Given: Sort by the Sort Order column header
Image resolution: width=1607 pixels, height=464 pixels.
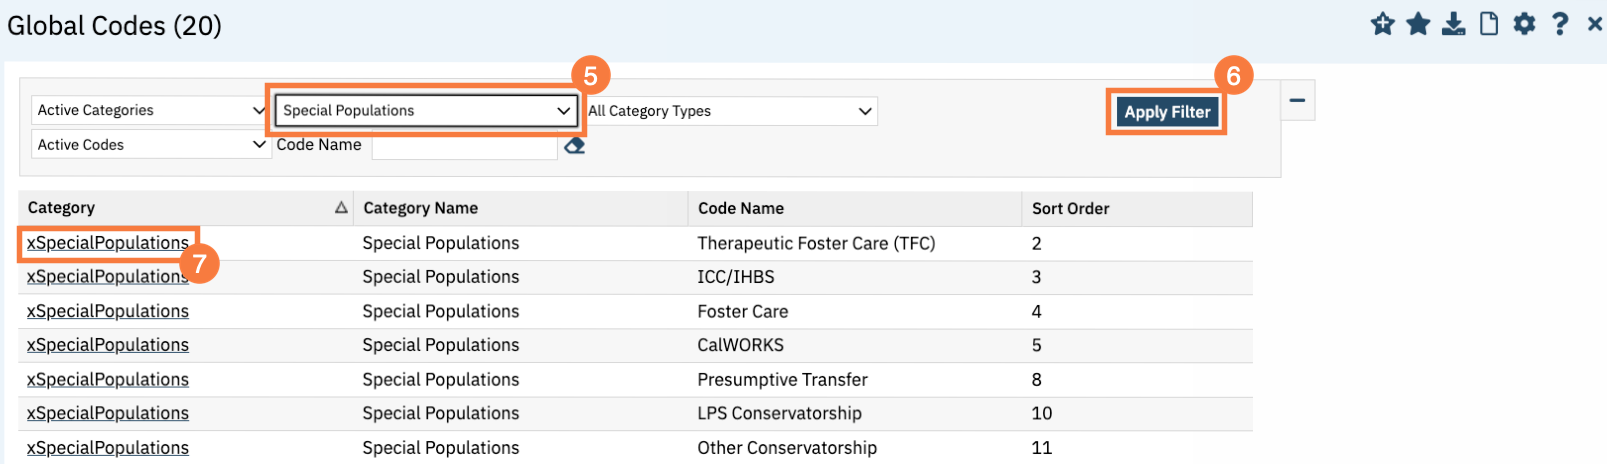Looking at the screenshot, I should coord(1070,208).
